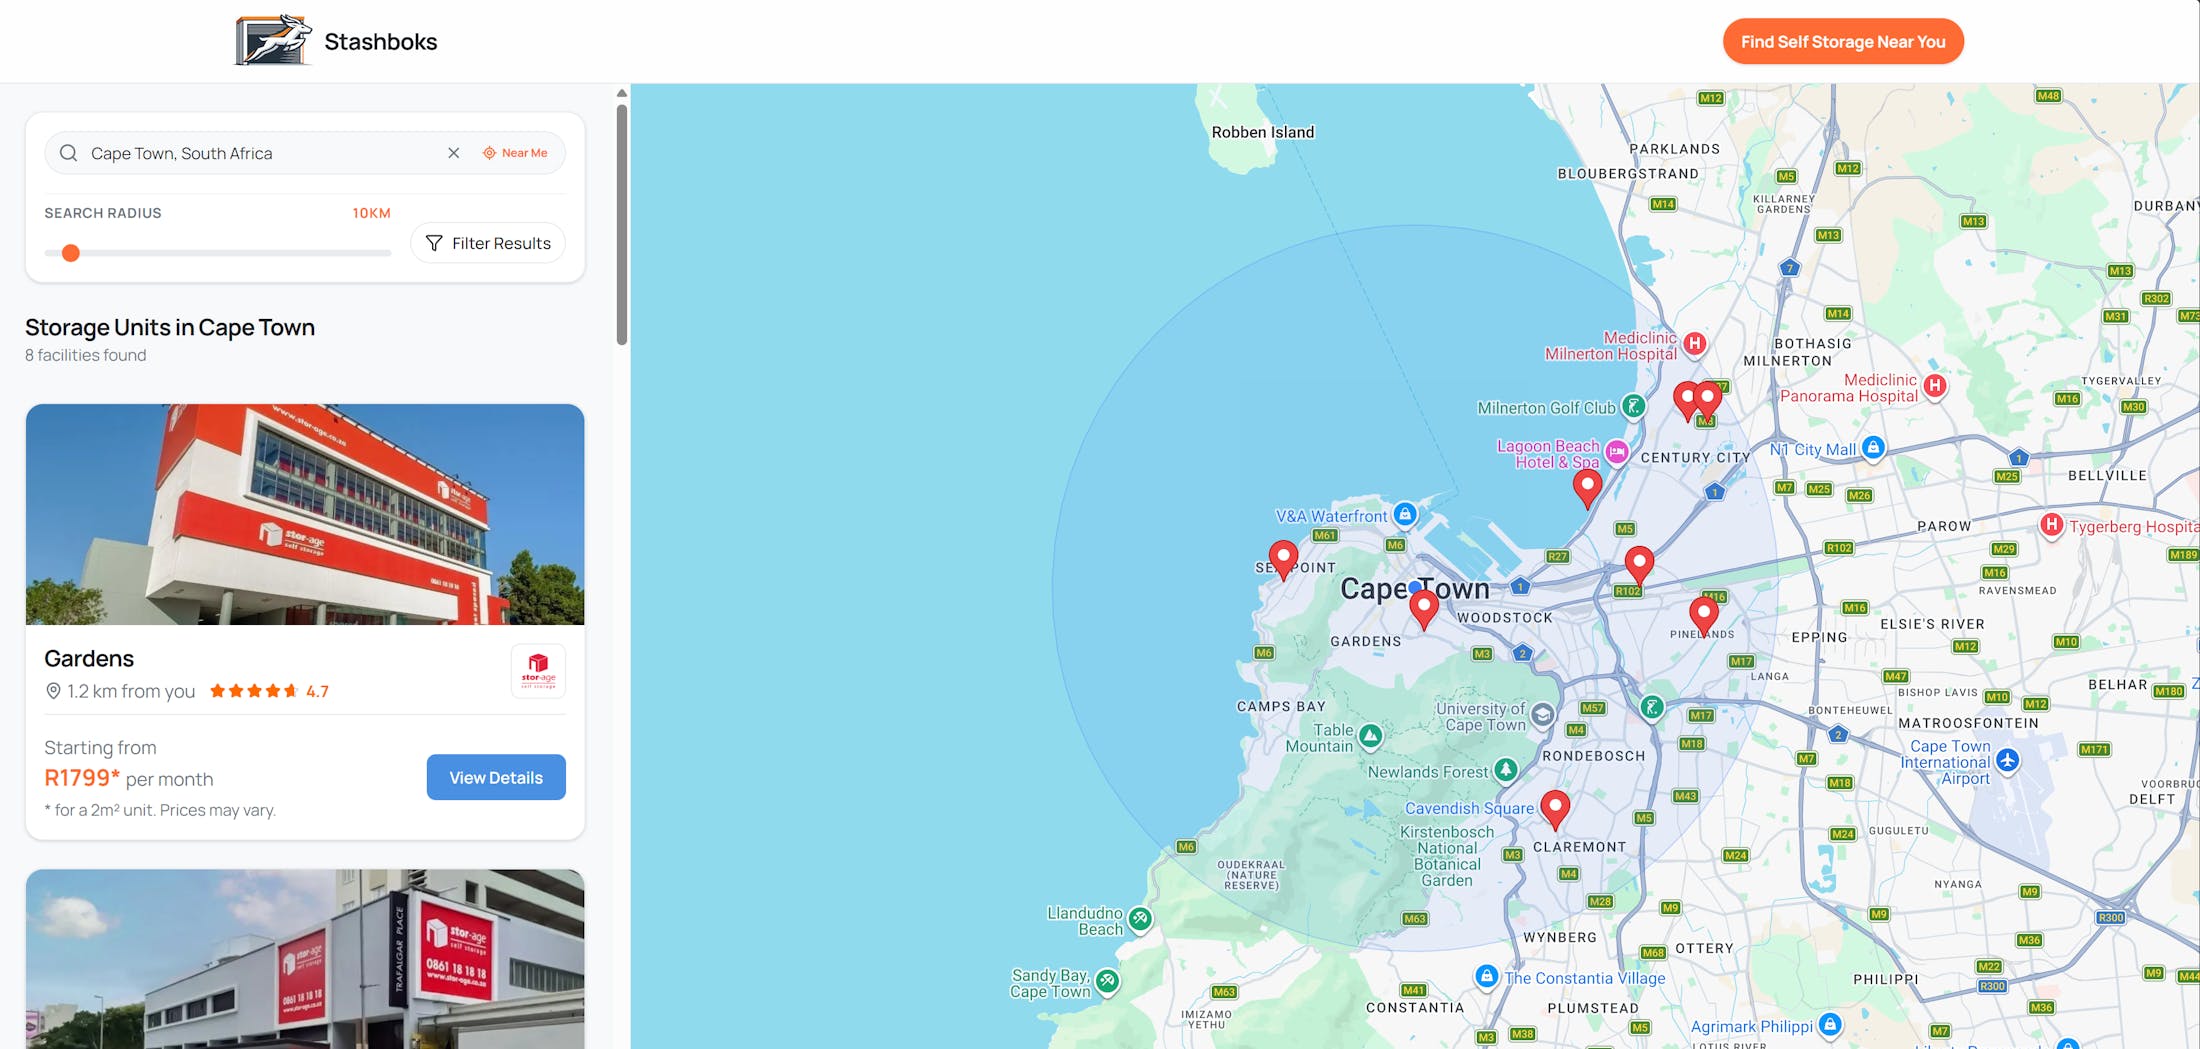Viewport: 2200px width, 1049px height.
Task: Select the red pin at Pinelands
Action: click(1703, 613)
